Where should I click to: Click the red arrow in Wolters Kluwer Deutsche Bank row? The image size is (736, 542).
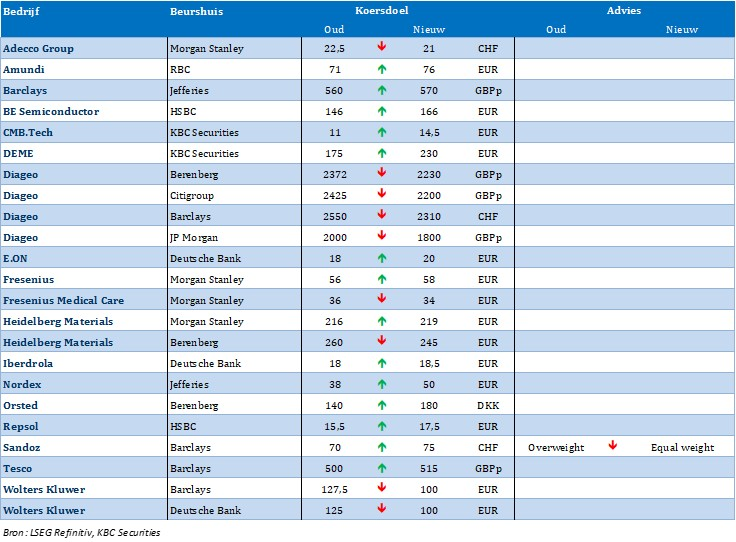(382, 510)
